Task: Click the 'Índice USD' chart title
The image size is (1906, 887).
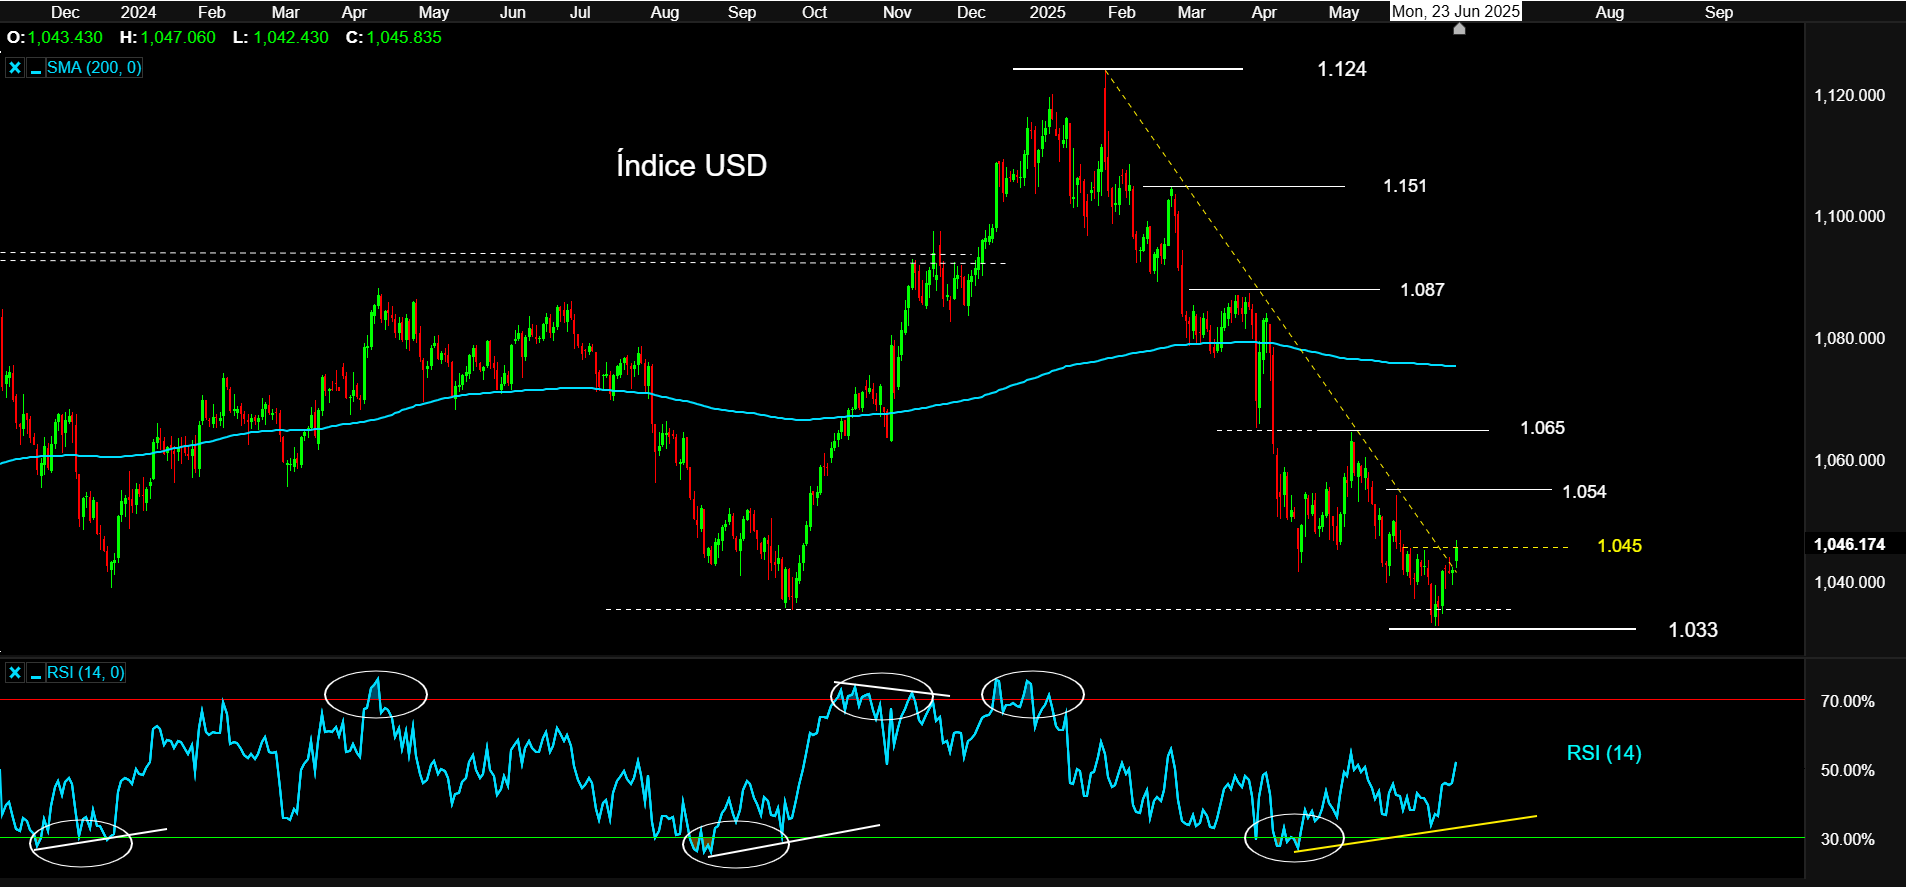Action: point(691,165)
